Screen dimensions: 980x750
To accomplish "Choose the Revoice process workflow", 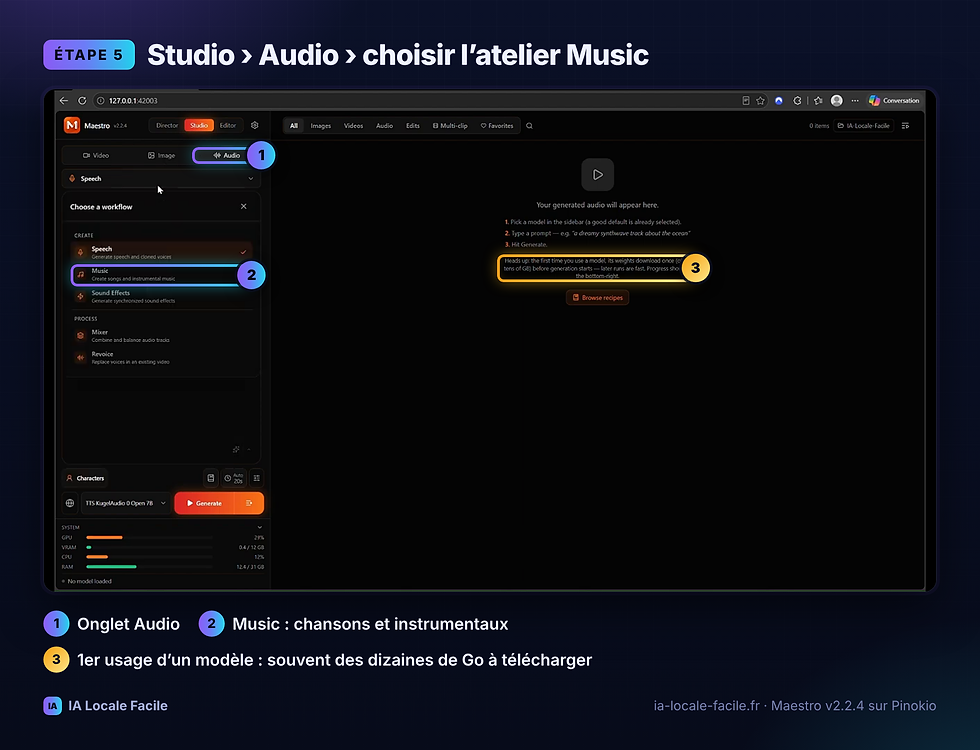I will pos(162,358).
